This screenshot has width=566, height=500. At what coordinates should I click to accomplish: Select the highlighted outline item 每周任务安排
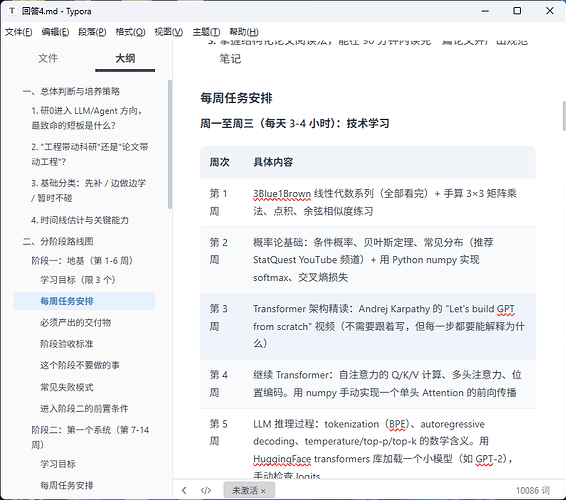click(x=84, y=301)
